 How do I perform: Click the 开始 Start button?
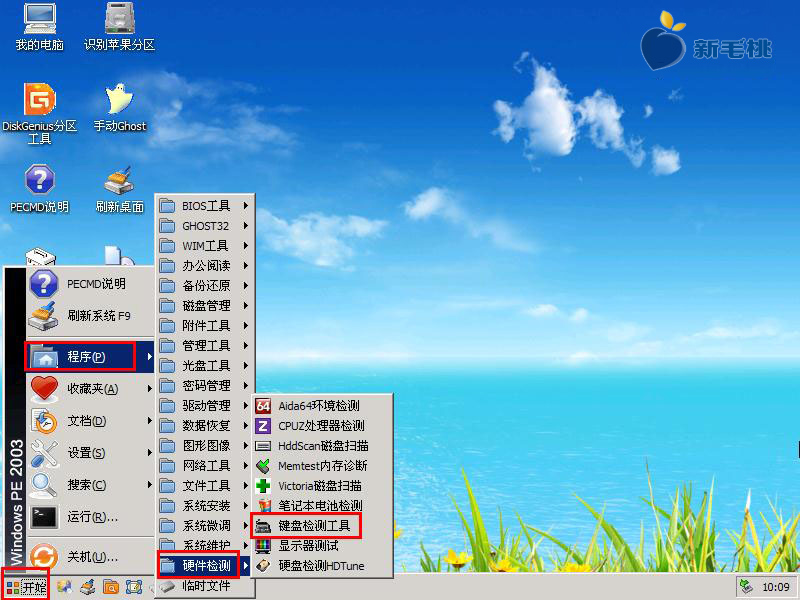[26, 587]
